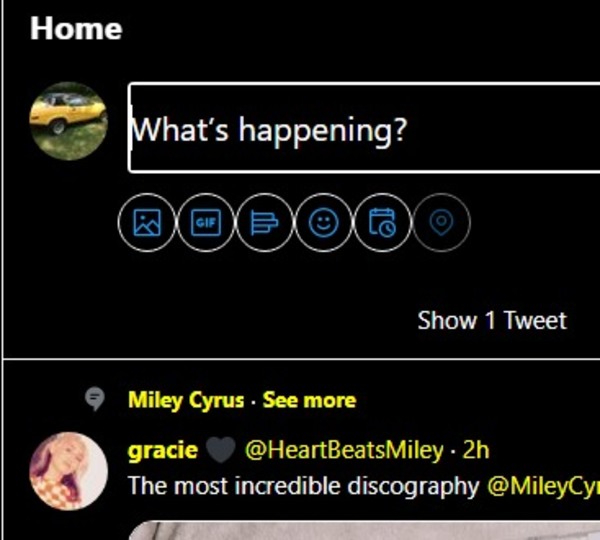Open the tweet via its 2h timestamp

click(x=476, y=451)
